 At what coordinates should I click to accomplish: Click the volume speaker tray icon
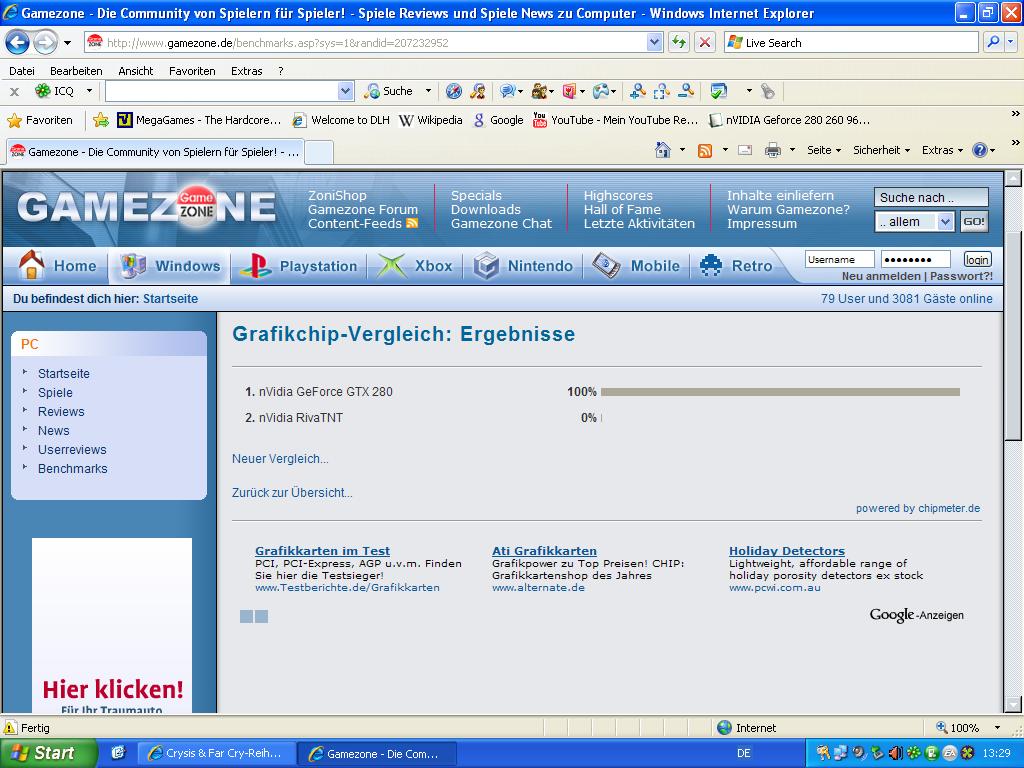pyautogui.click(x=895, y=753)
